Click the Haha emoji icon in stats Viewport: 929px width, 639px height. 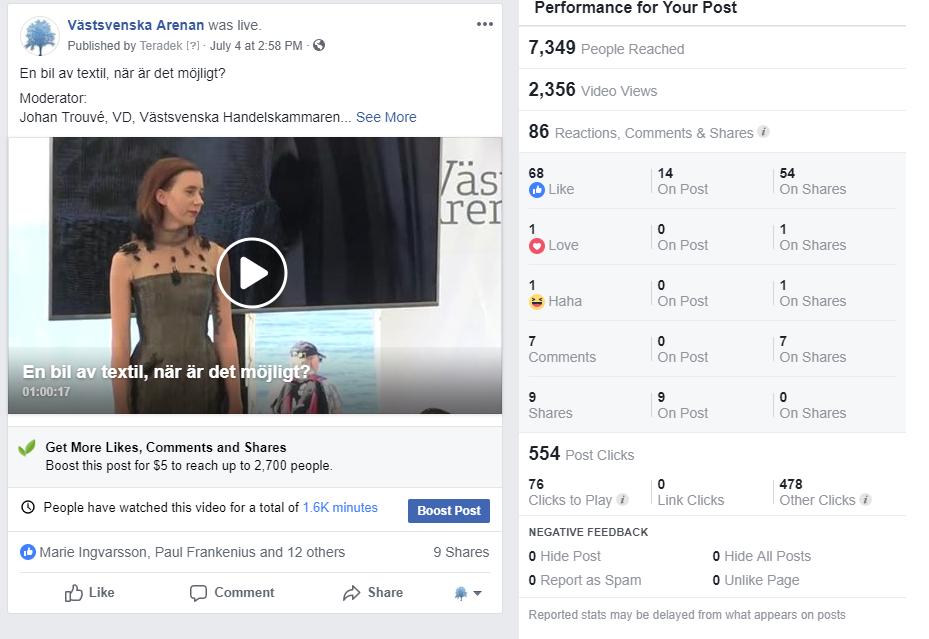coord(537,301)
